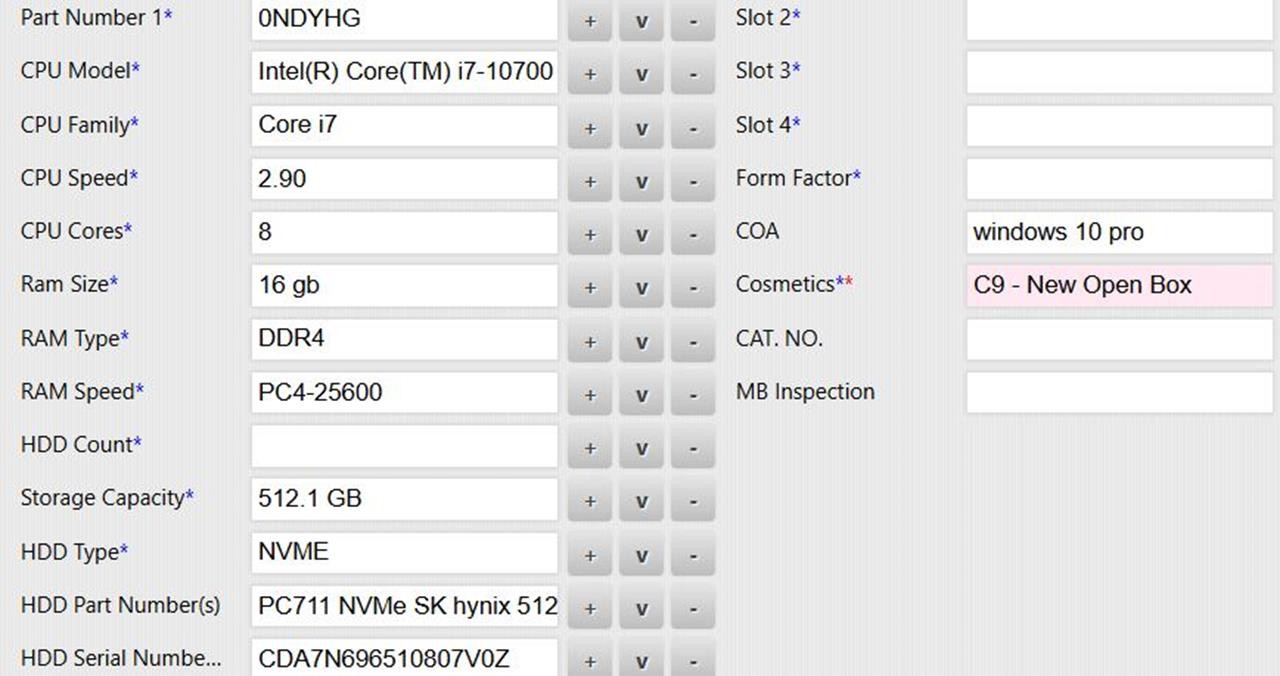Image resolution: width=1280 pixels, height=676 pixels.
Task: Click the minus button beside CPU Family
Action: pos(693,128)
